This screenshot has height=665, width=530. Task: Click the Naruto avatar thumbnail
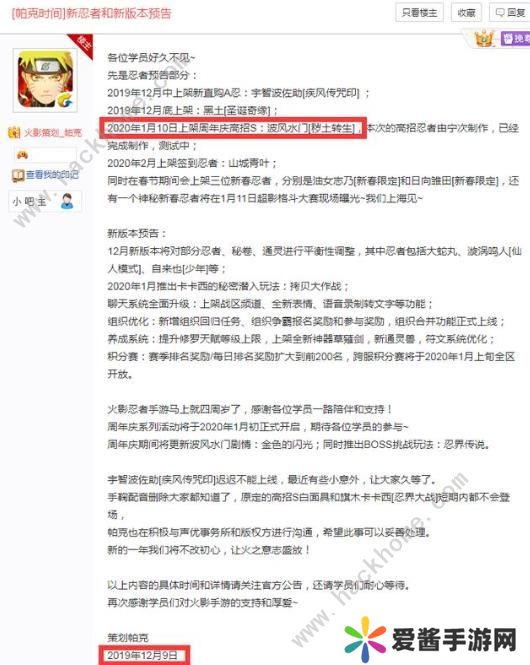pyautogui.click(x=45, y=80)
